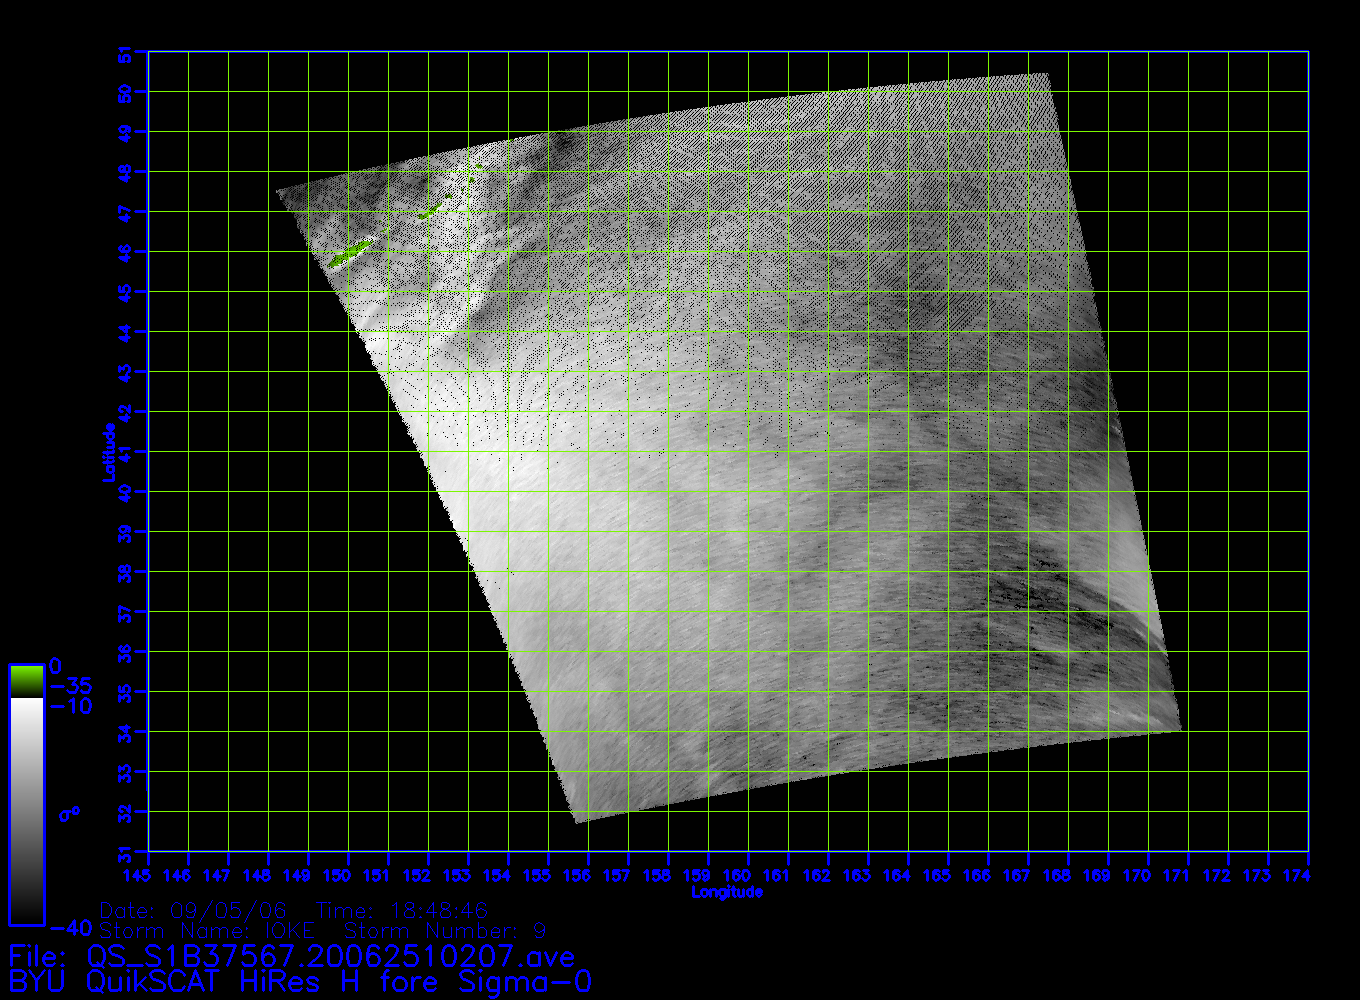
Task: Click the 40 latitude tick label
Action: point(125,493)
